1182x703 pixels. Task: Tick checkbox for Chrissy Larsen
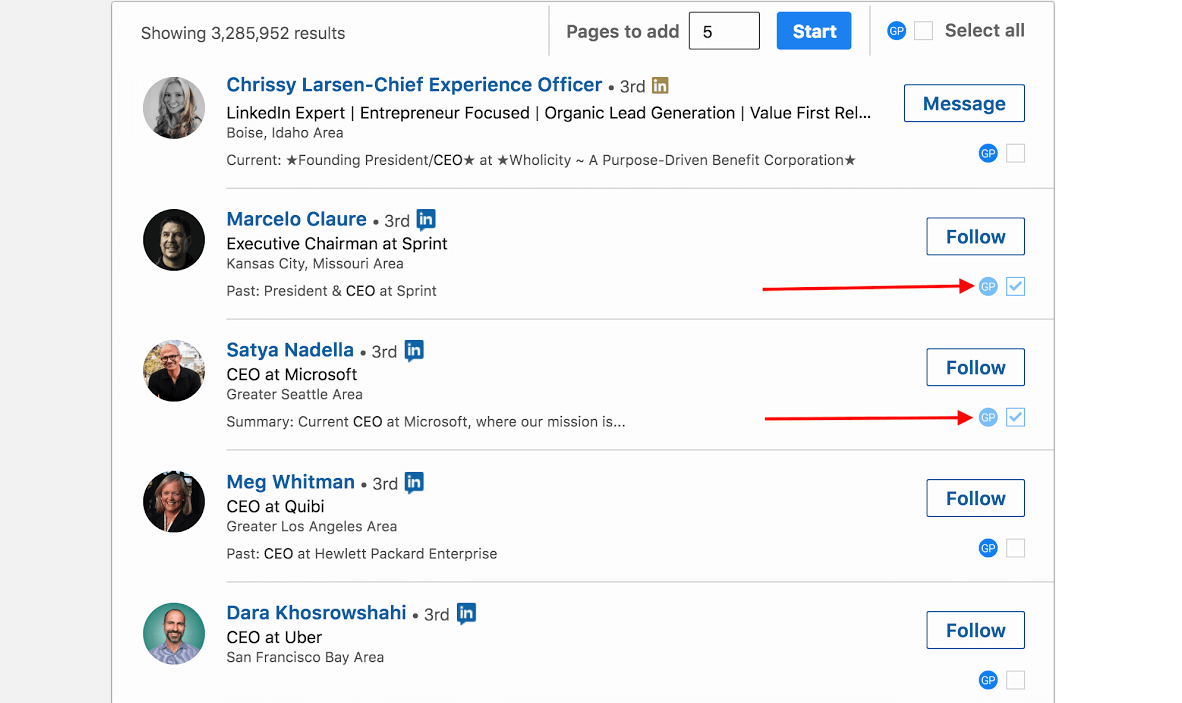[1015, 154]
